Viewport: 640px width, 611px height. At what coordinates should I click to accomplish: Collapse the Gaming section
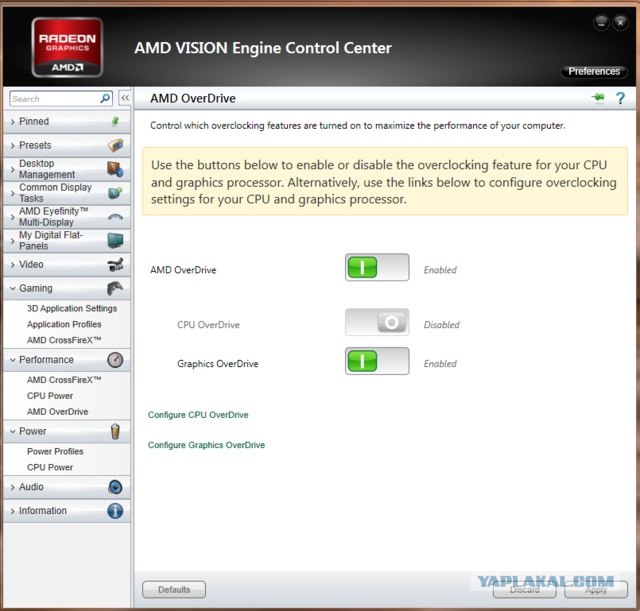(67, 288)
